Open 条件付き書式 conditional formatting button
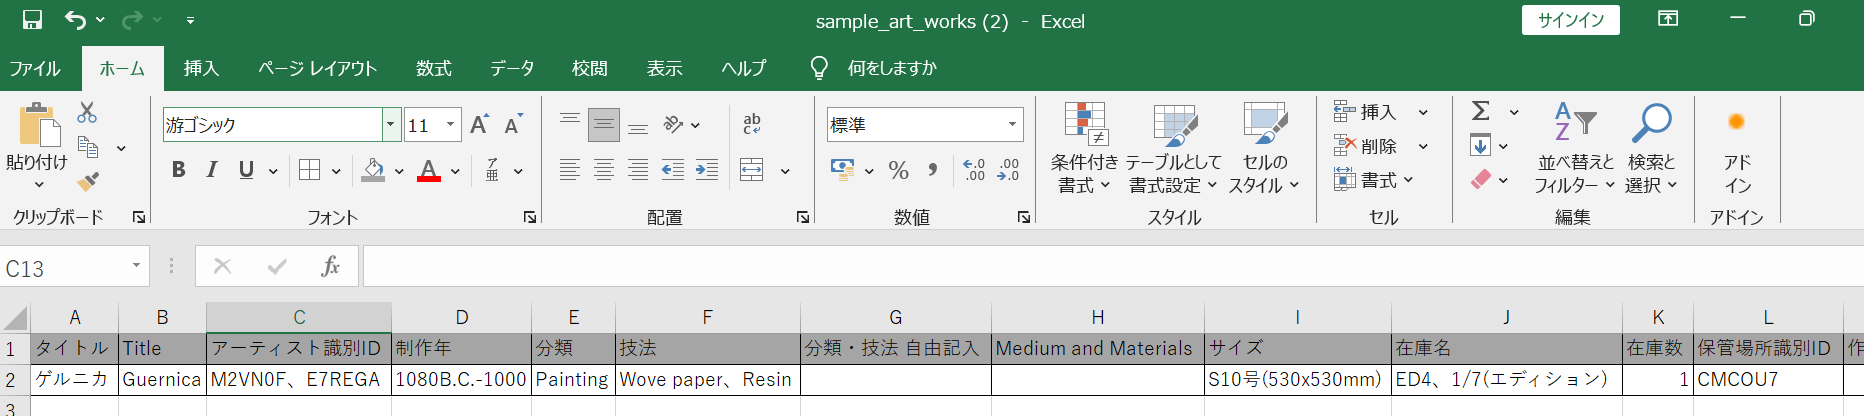The image size is (1864, 416). pos(1084,148)
